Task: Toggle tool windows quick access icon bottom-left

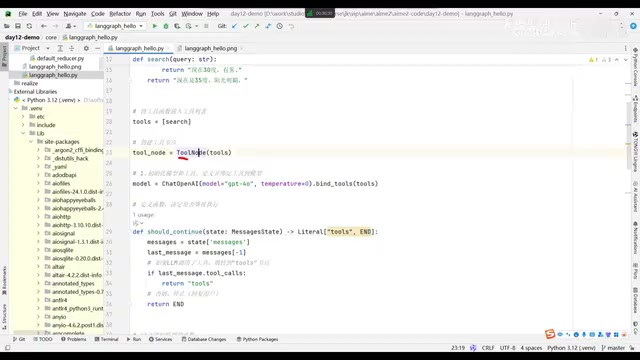Action: coord(7,348)
